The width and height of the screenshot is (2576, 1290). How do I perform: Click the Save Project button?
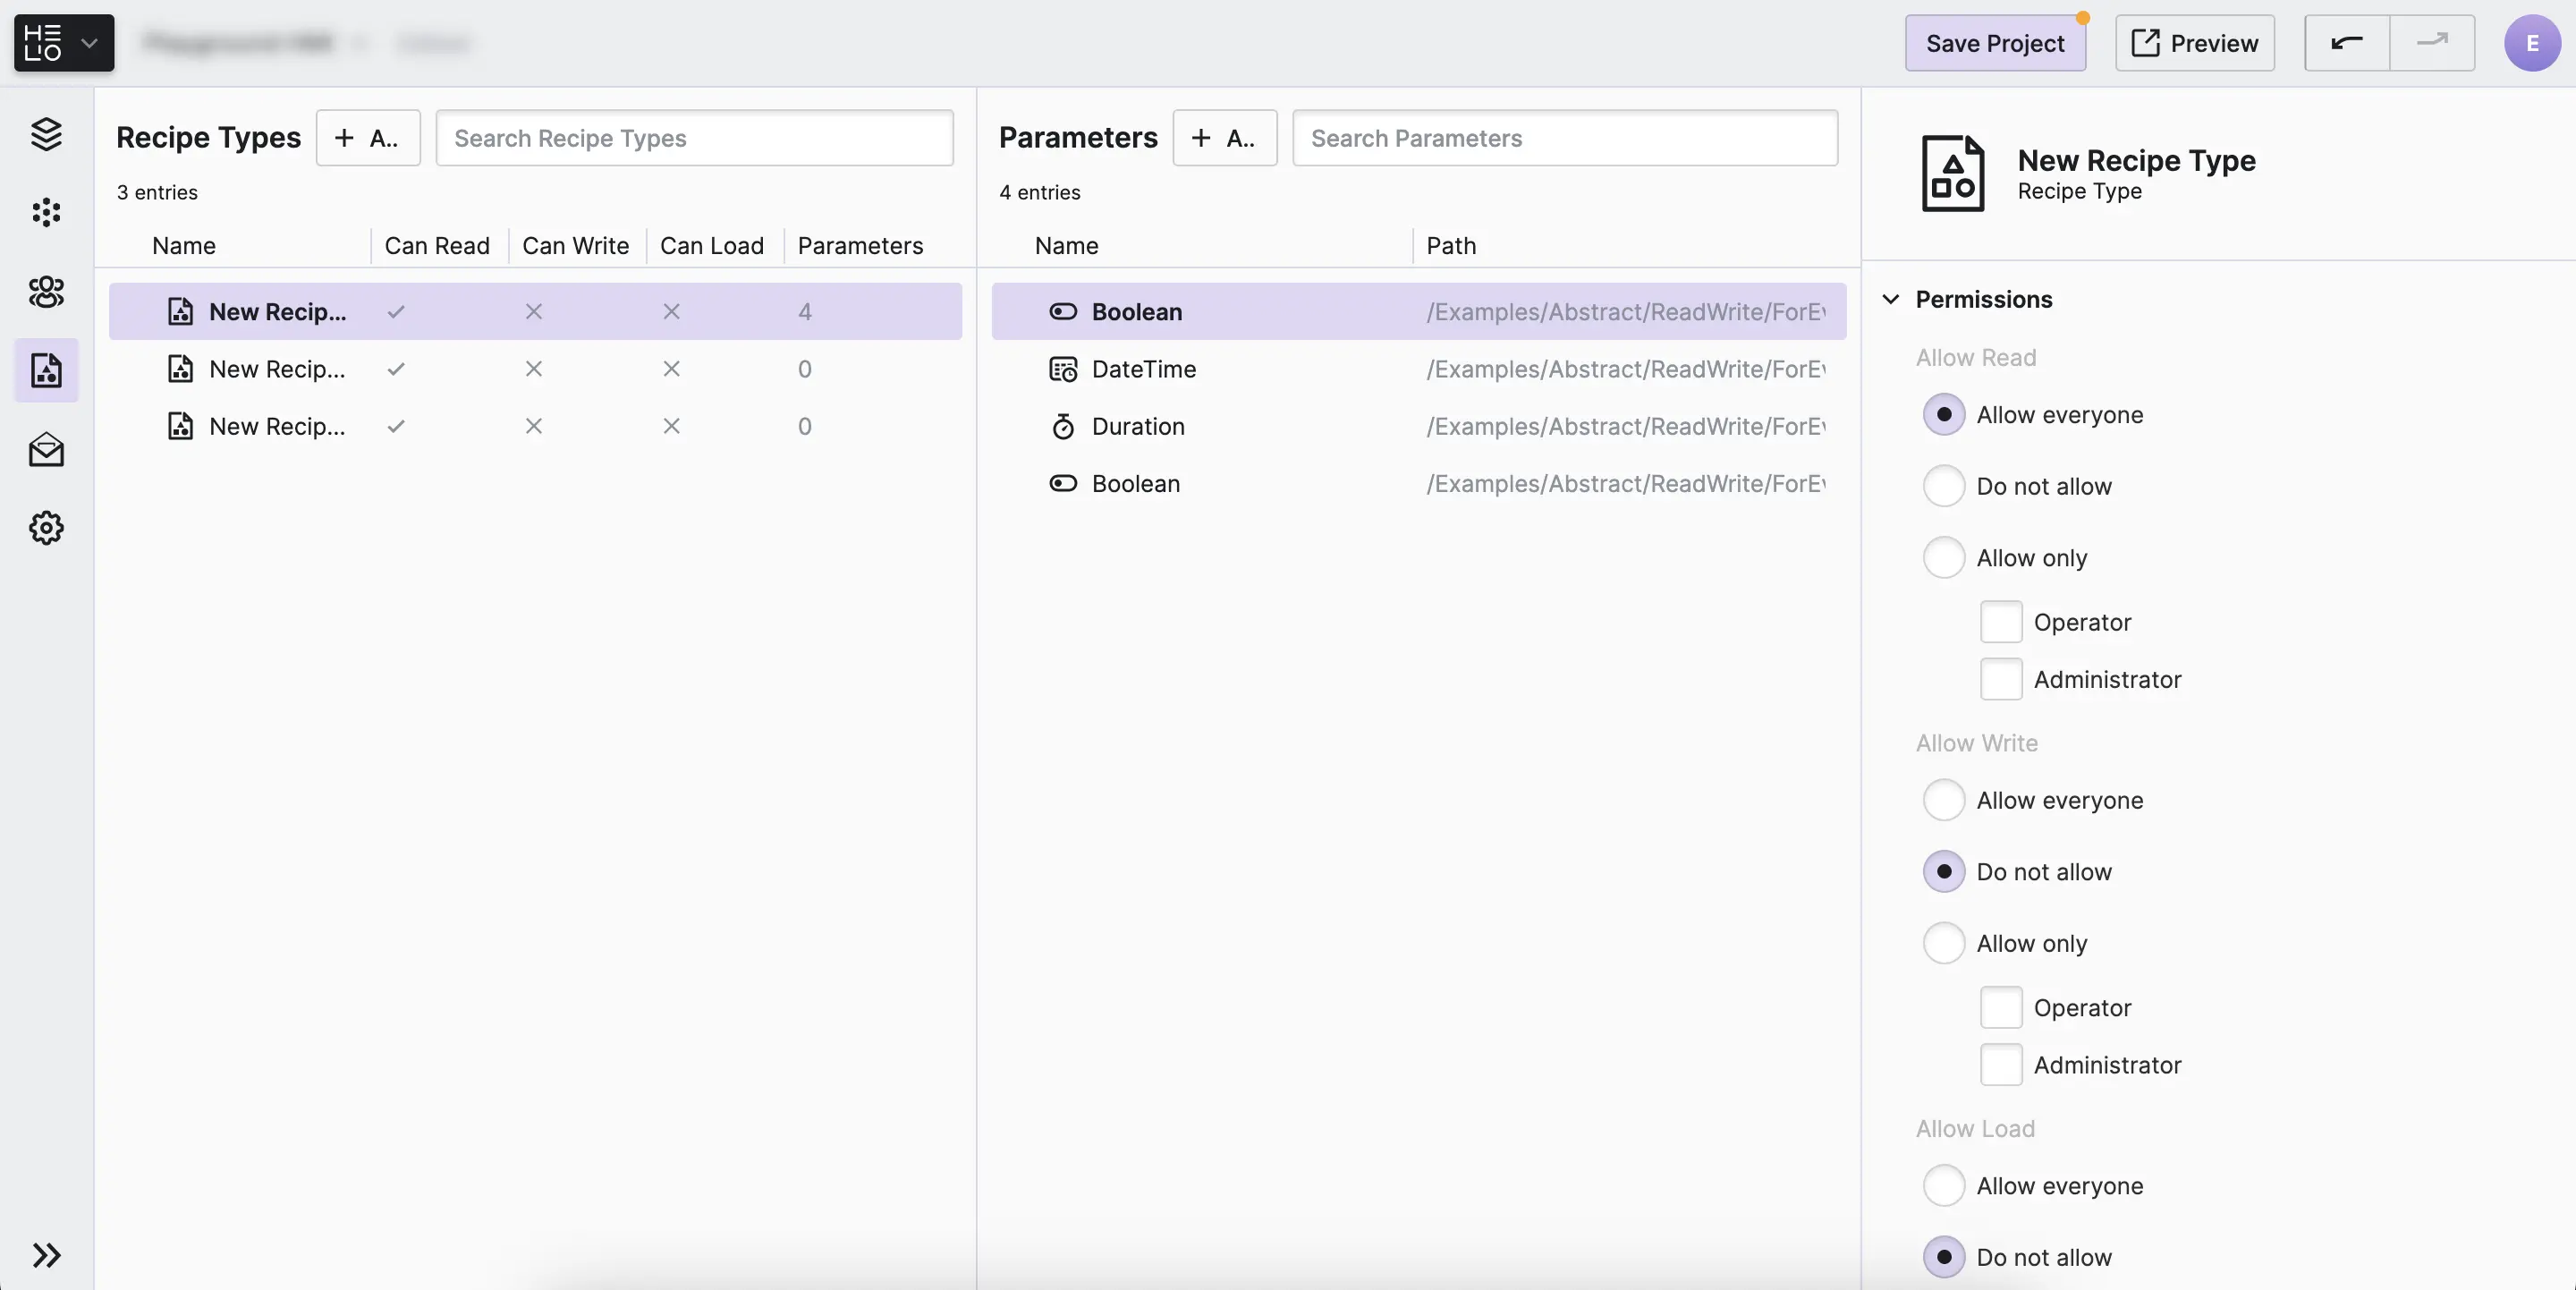coord(1994,43)
